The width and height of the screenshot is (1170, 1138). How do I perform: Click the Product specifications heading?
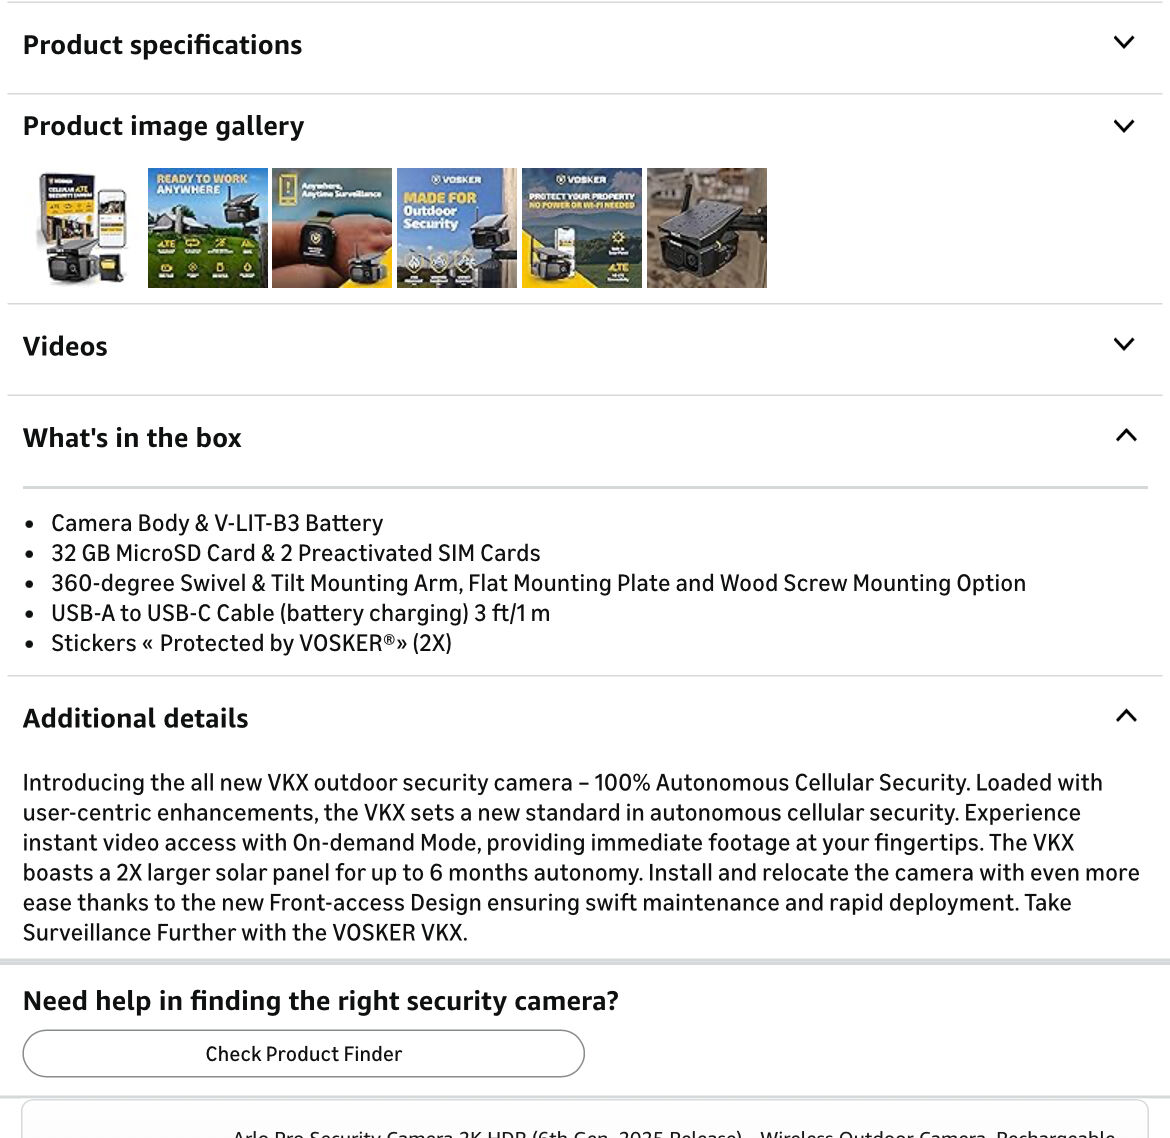point(162,45)
